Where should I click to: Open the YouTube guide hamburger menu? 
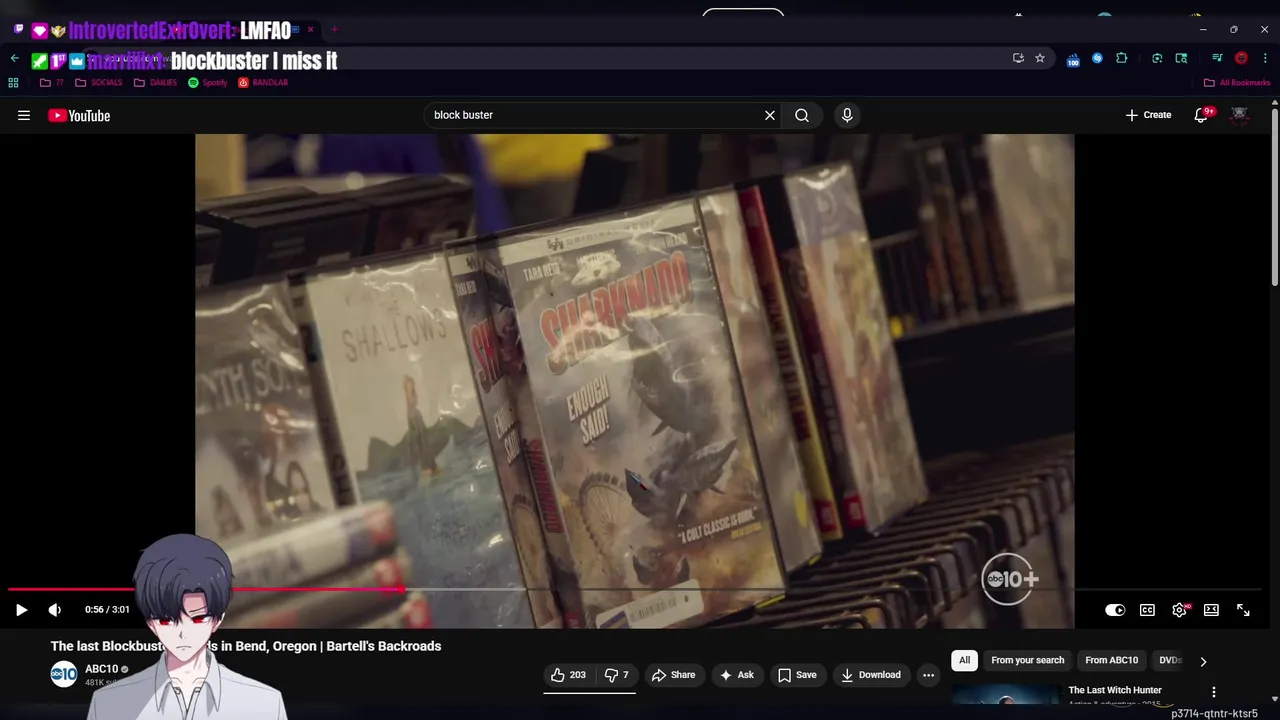[24, 115]
